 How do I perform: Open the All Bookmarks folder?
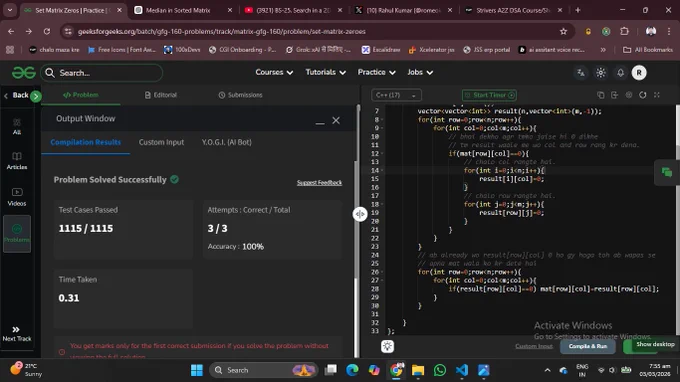pyautogui.click(x=647, y=50)
